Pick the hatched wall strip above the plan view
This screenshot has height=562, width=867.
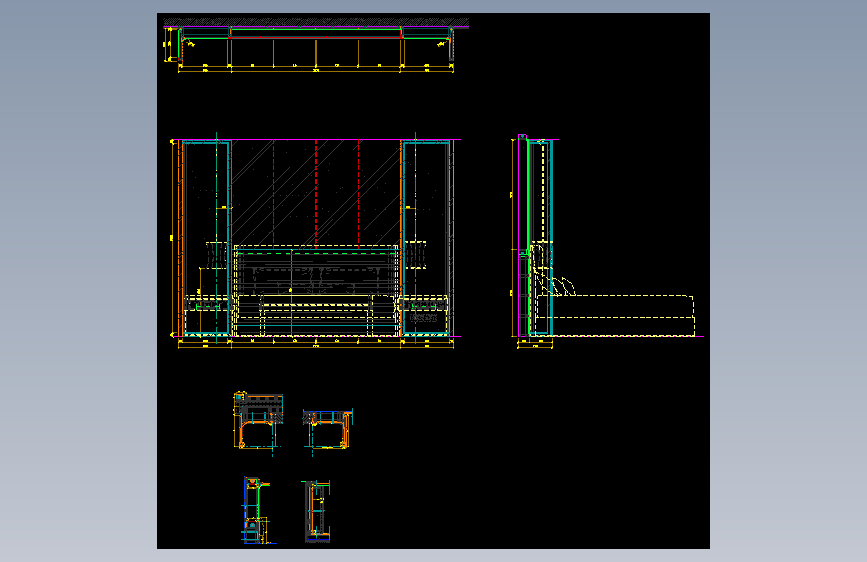click(316, 22)
